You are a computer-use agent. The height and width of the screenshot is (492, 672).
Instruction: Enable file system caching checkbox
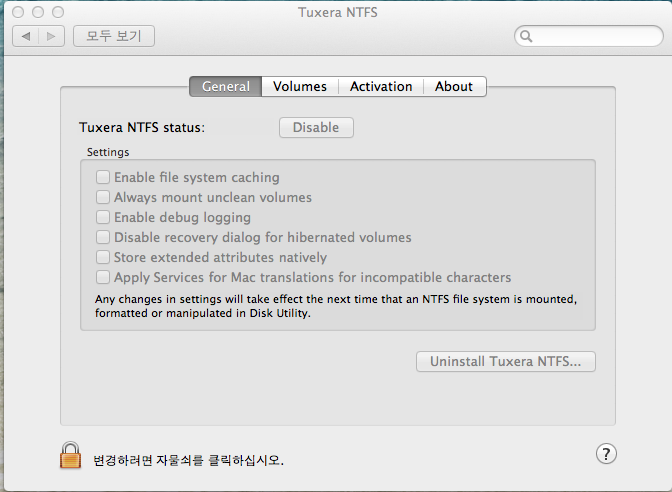click(x=103, y=177)
